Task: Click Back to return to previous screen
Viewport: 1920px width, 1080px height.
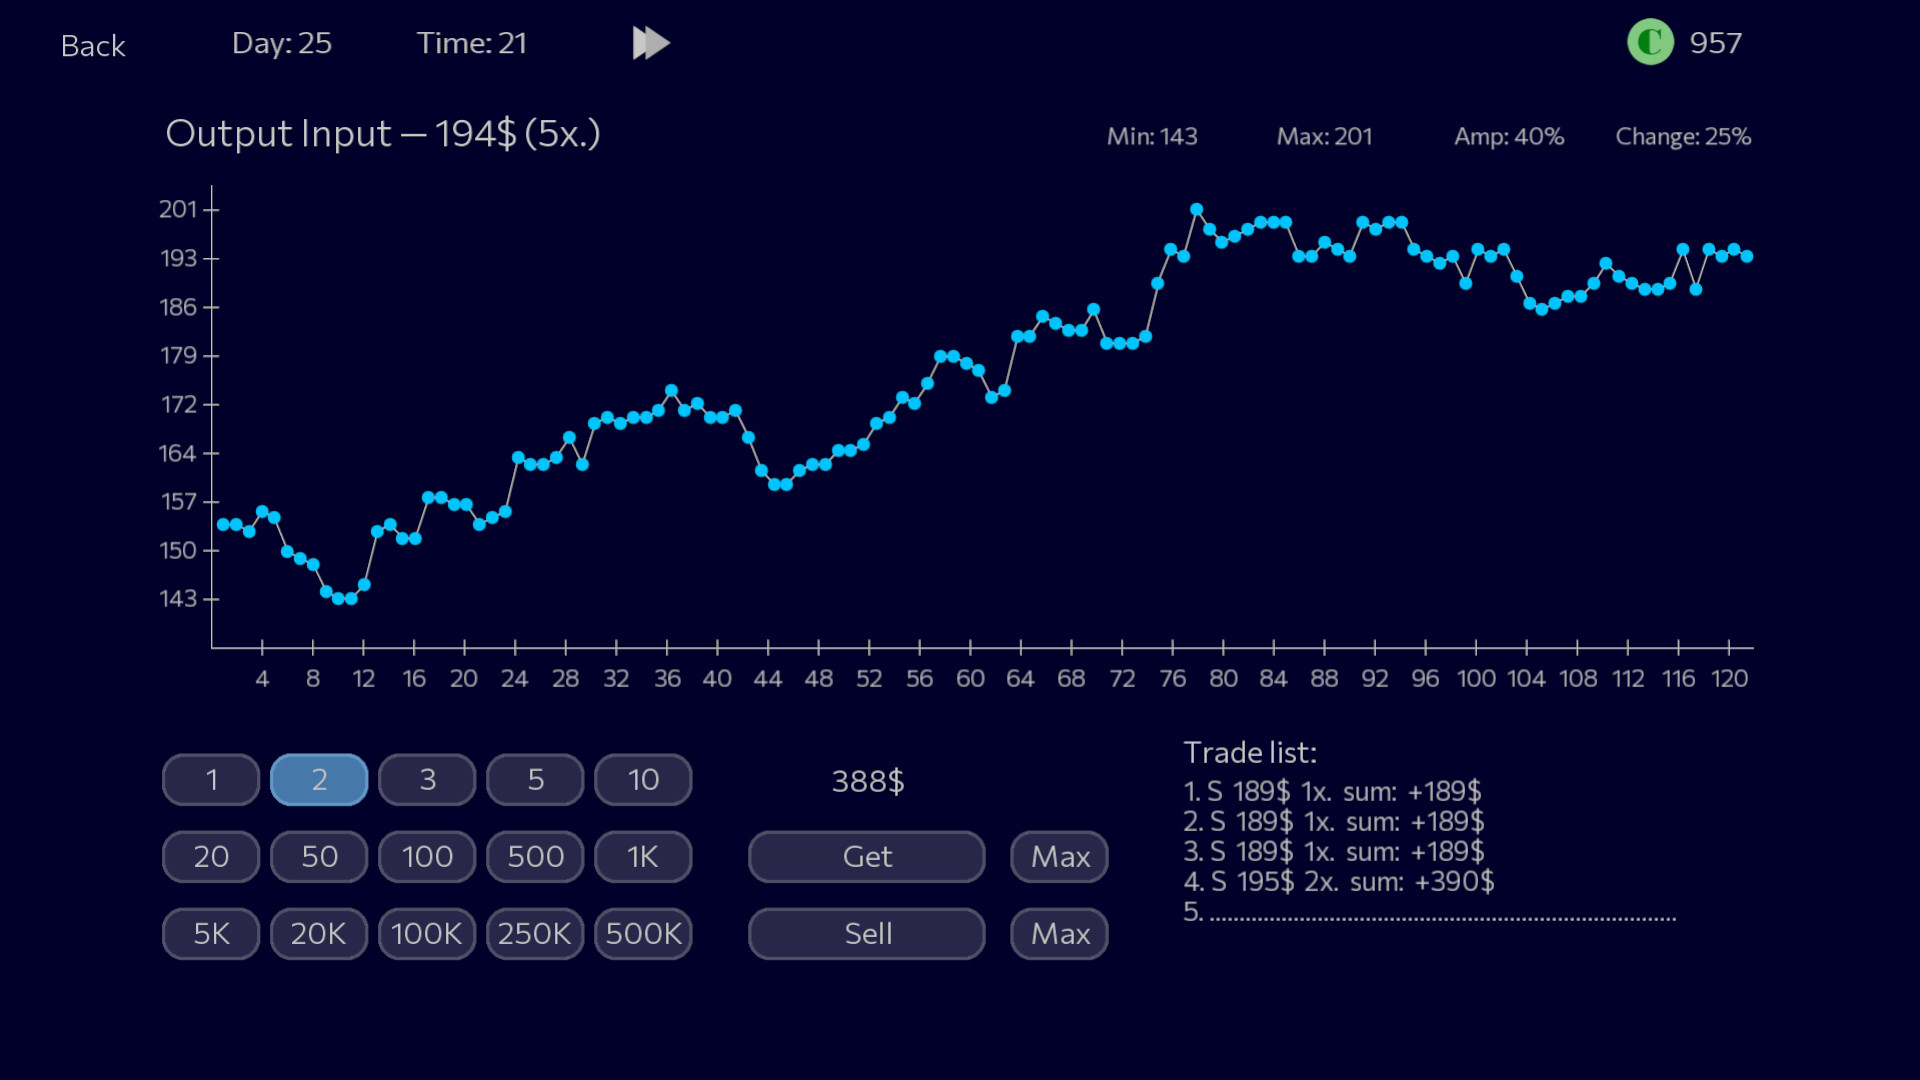Action: coord(93,45)
